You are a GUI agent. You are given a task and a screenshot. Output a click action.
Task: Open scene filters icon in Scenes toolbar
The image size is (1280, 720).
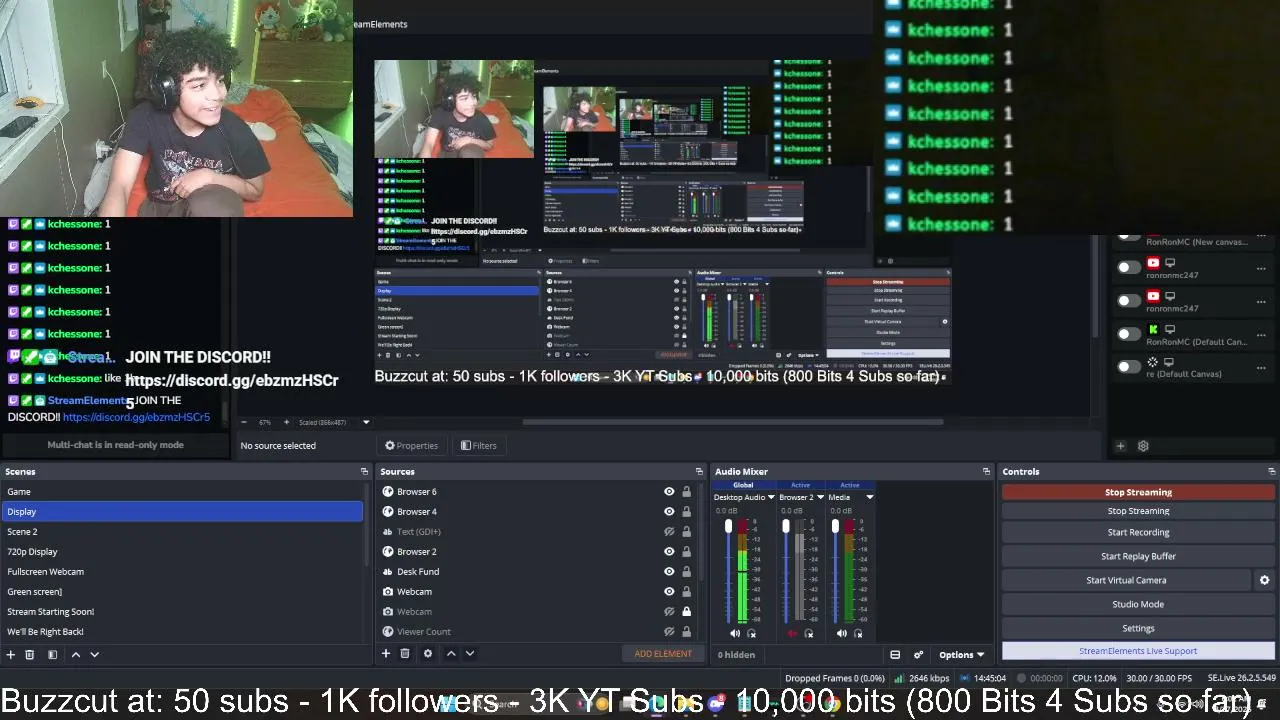coord(52,654)
